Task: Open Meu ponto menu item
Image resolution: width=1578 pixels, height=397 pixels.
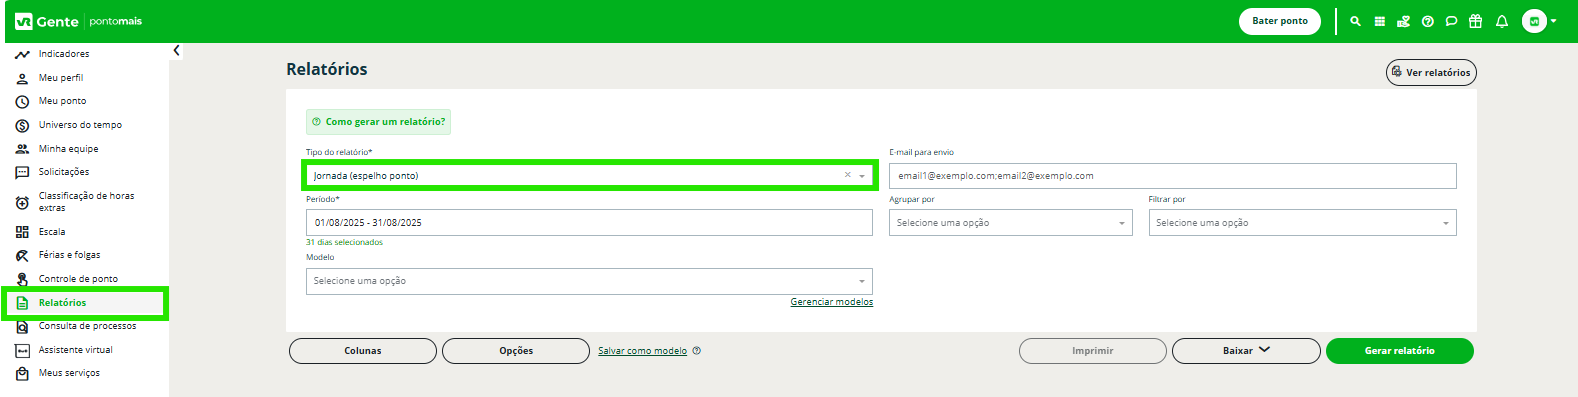Action: 62,101
